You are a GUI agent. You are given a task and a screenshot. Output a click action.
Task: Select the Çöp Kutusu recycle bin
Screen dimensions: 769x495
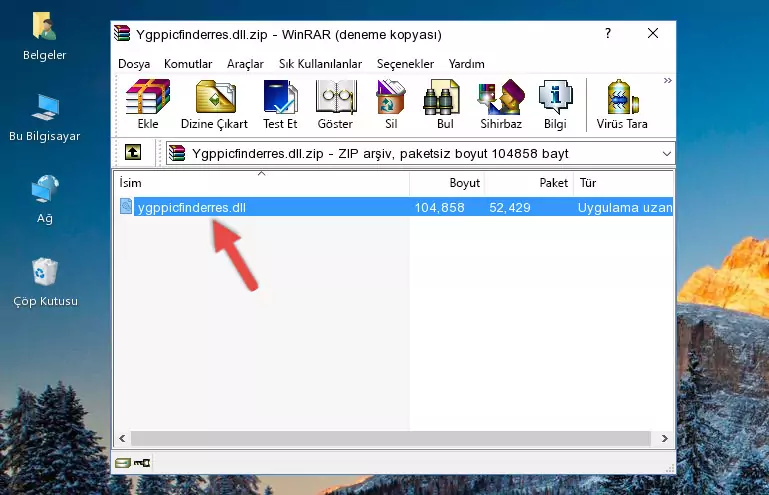tap(45, 283)
